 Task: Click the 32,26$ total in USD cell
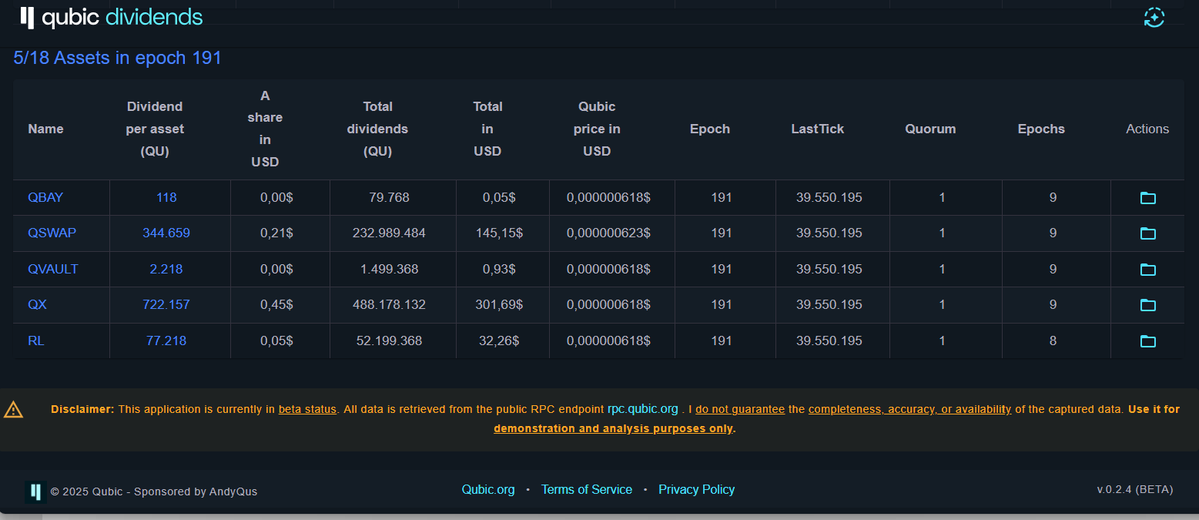click(x=499, y=340)
